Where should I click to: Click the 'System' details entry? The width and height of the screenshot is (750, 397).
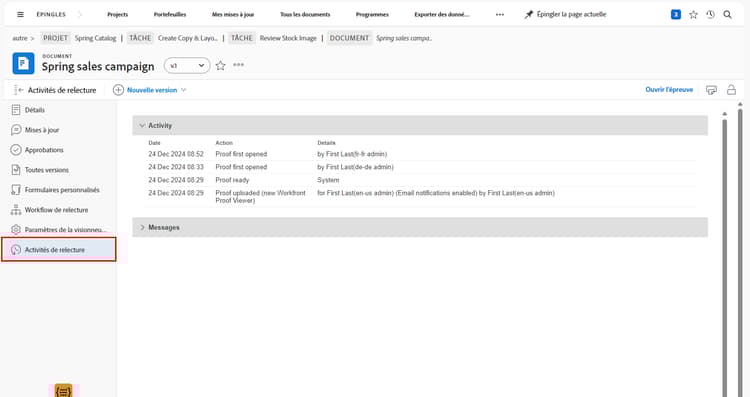328,180
